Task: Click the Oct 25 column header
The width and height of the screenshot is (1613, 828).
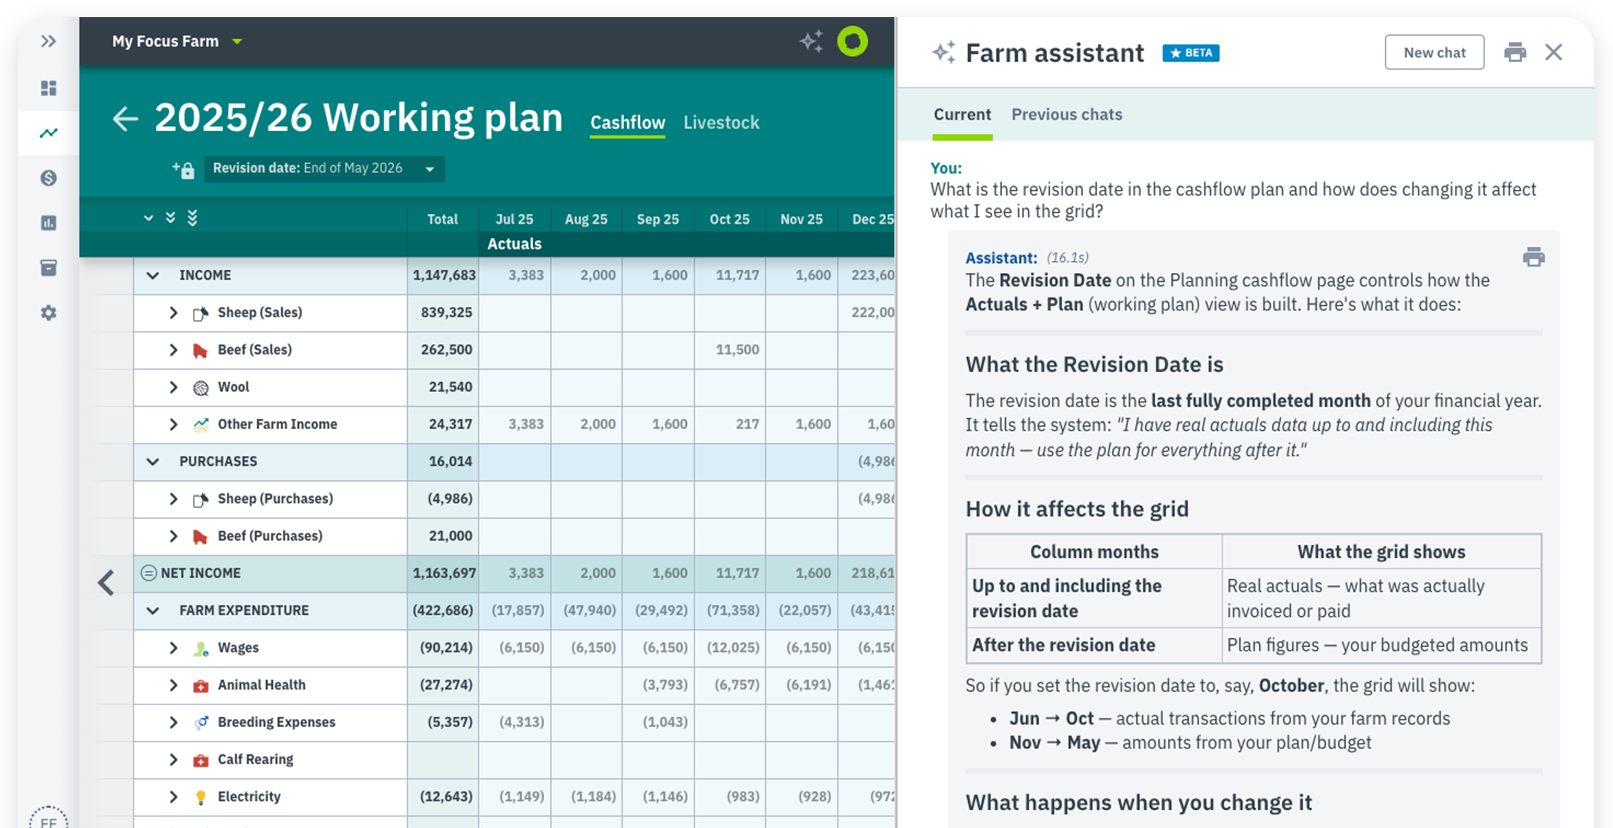Action: pos(729,219)
